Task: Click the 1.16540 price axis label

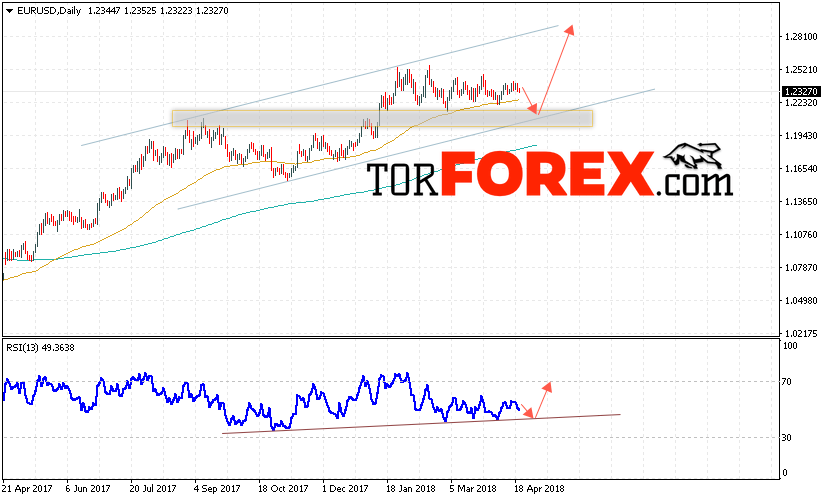Action: click(x=801, y=168)
